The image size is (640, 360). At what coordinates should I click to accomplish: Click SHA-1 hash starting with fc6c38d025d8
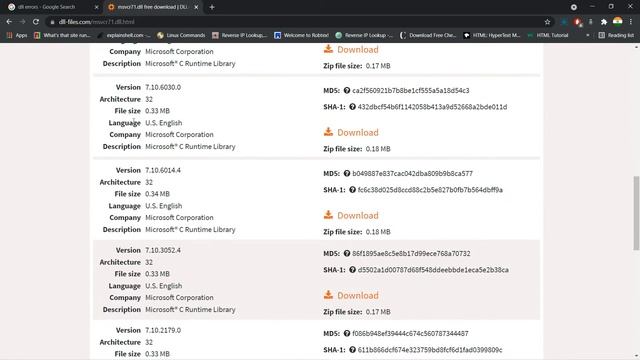[x=430, y=190]
